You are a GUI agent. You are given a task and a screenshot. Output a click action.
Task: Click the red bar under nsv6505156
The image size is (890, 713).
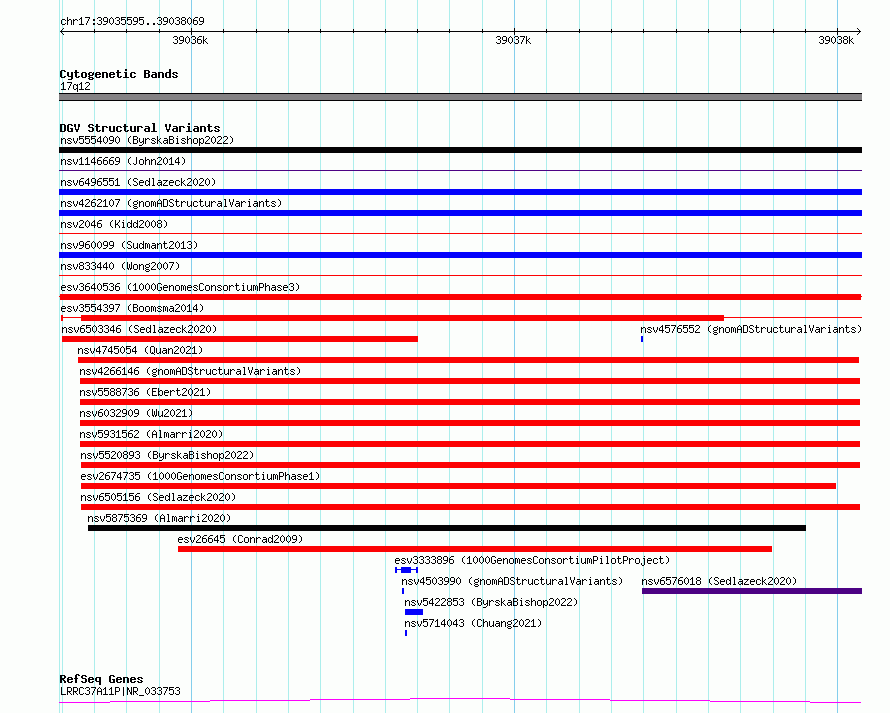click(x=471, y=507)
